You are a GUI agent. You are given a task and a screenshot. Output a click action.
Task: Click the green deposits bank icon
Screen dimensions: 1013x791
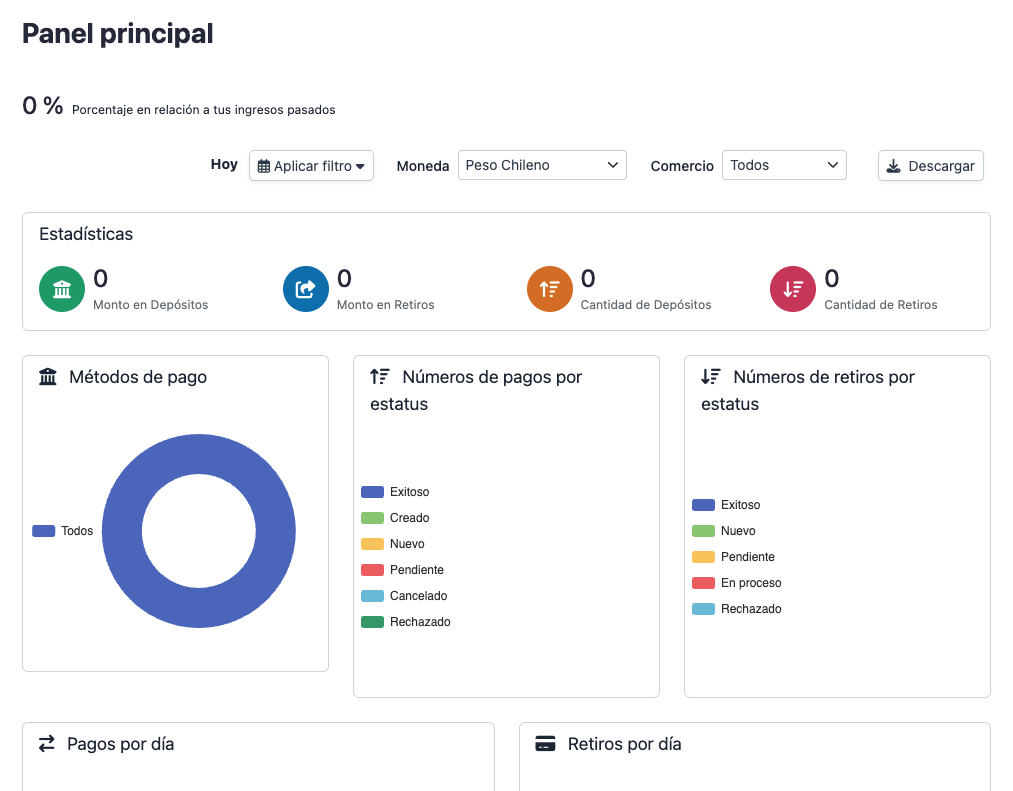(62, 288)
